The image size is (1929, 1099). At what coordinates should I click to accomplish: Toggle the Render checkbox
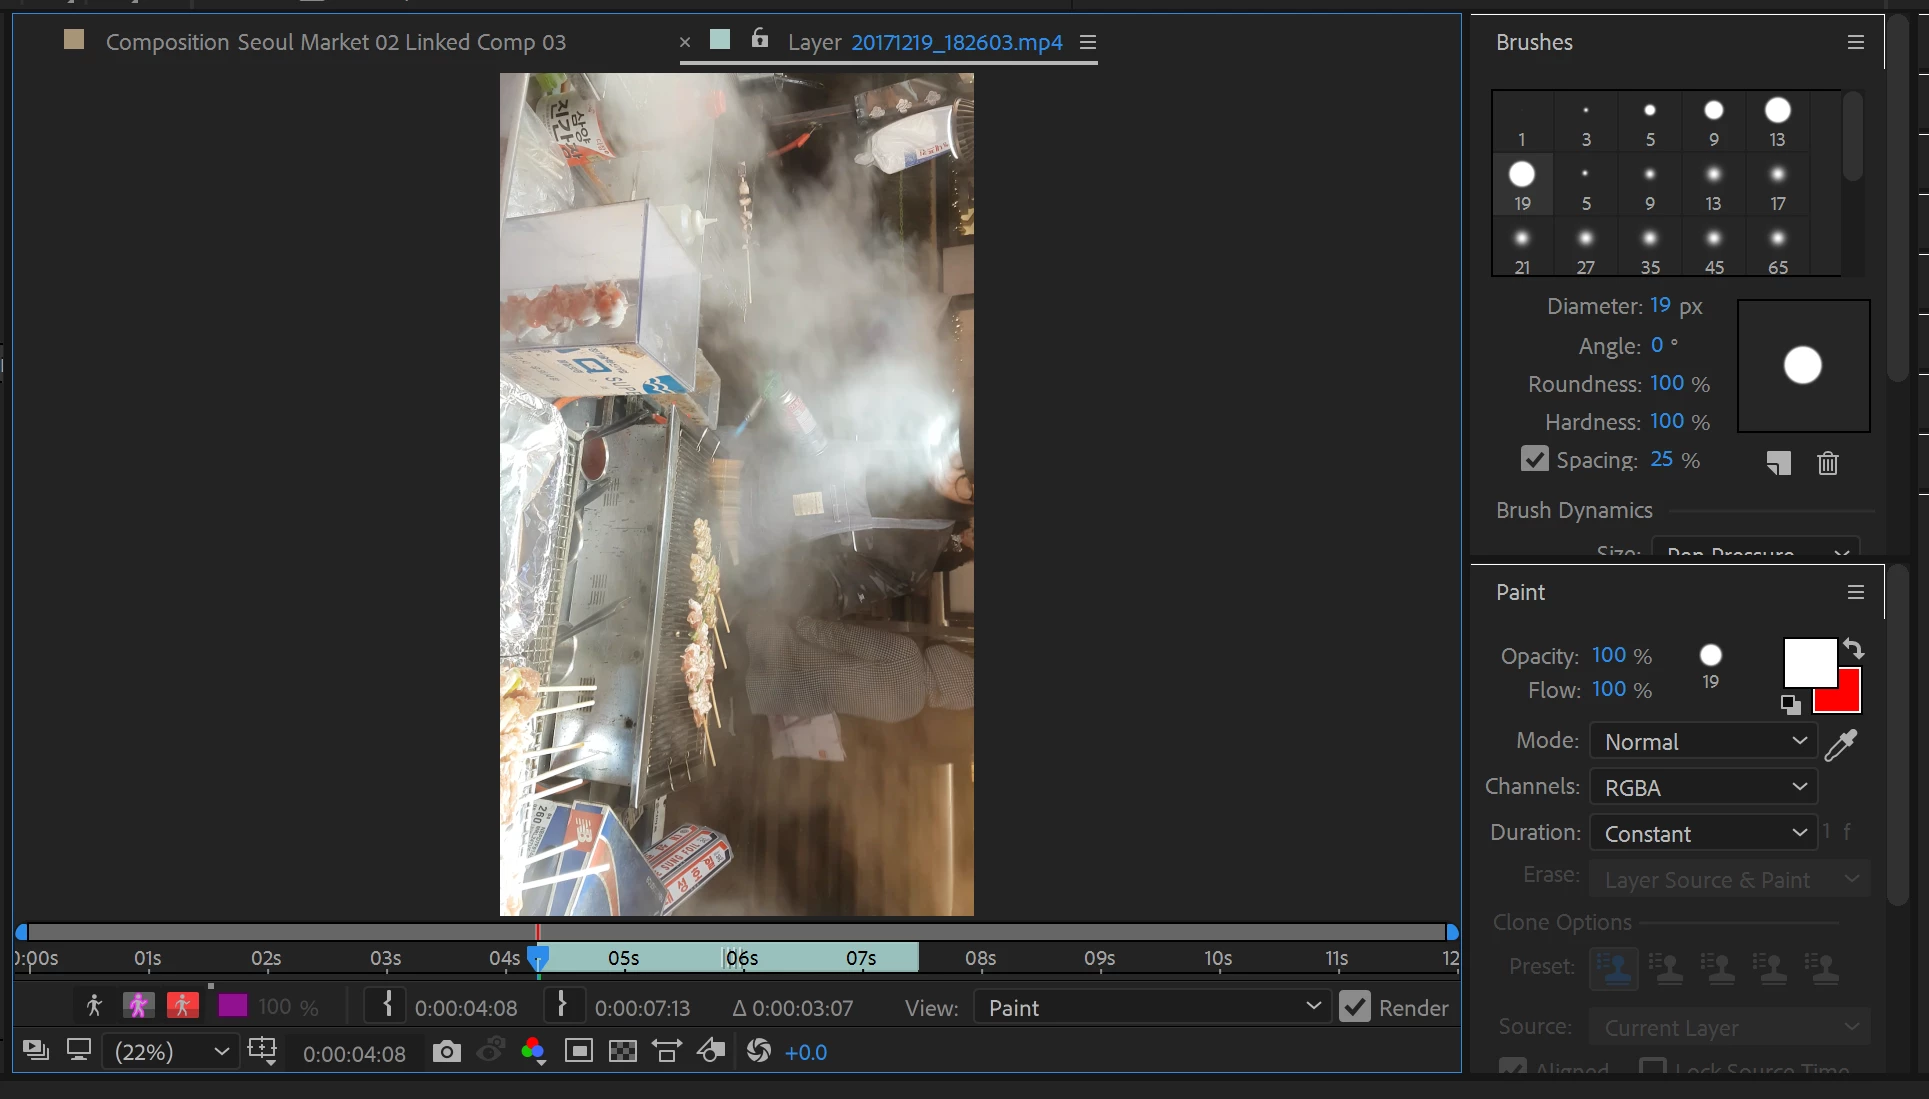pyautogui.click(x=1355, y=1007)
